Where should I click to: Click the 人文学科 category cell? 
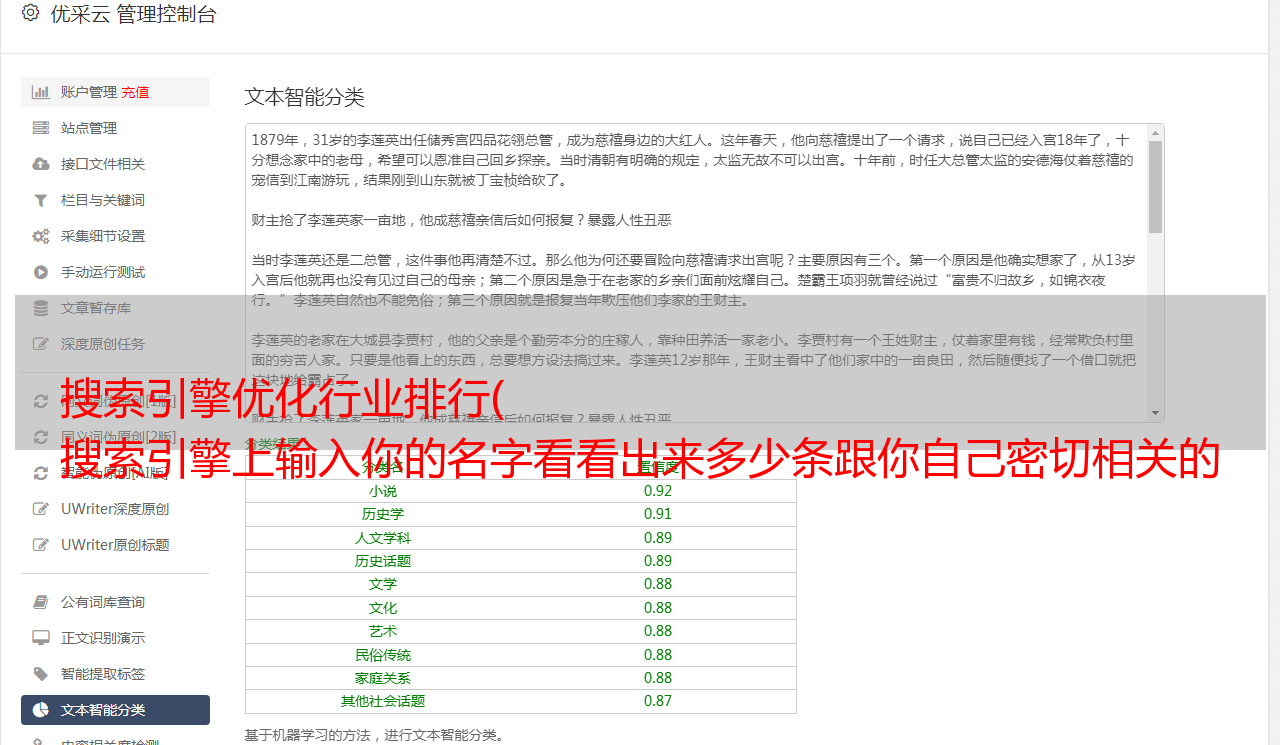pos(383,538)
